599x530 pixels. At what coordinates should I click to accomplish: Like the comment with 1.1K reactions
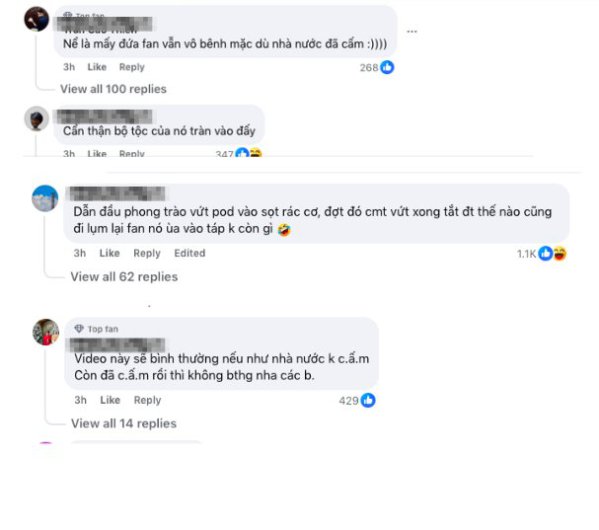coord(110,253)
